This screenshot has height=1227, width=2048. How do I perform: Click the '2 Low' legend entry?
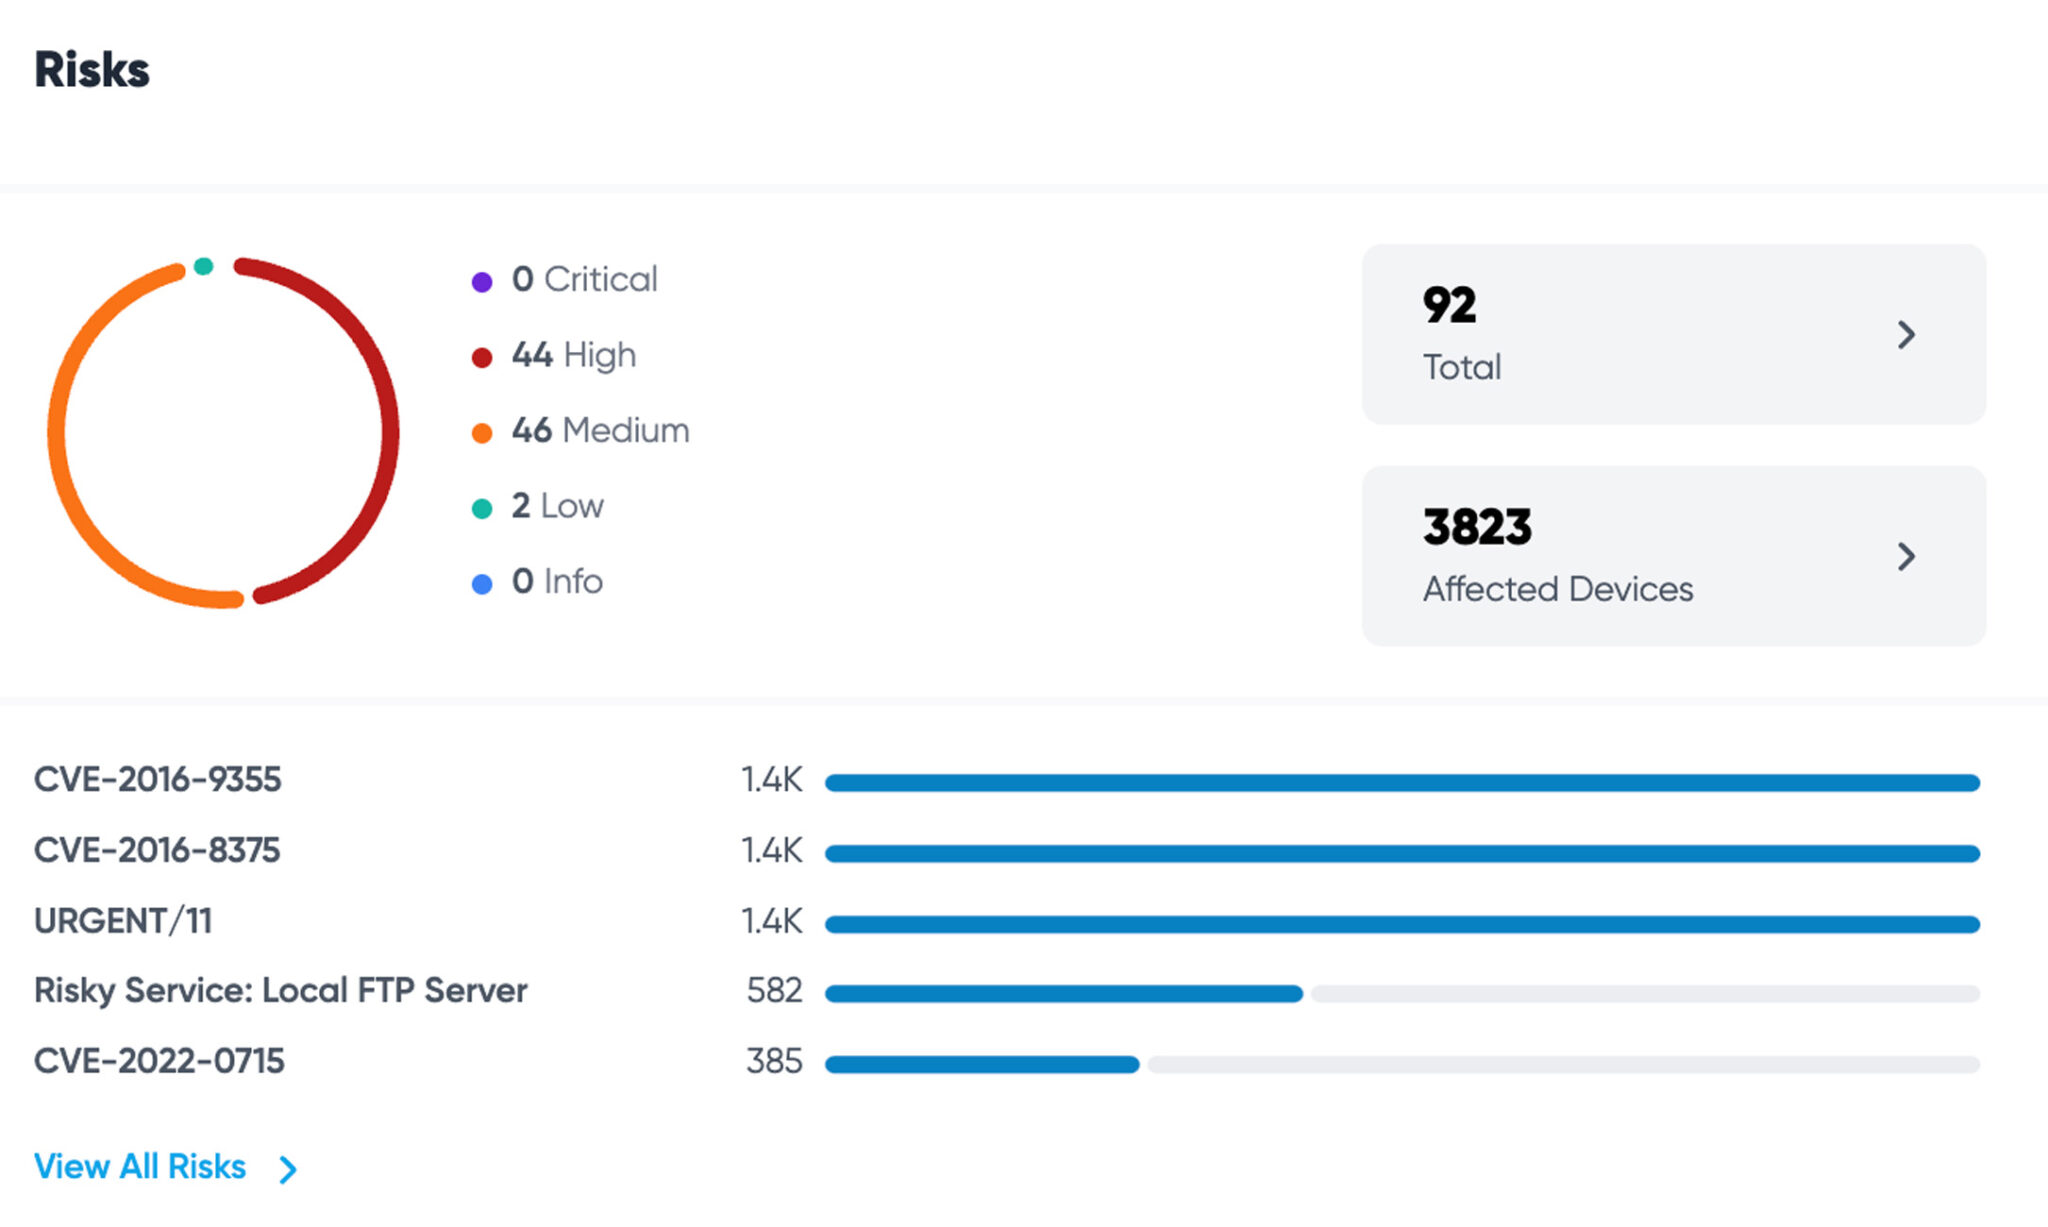tap(538, 506)
